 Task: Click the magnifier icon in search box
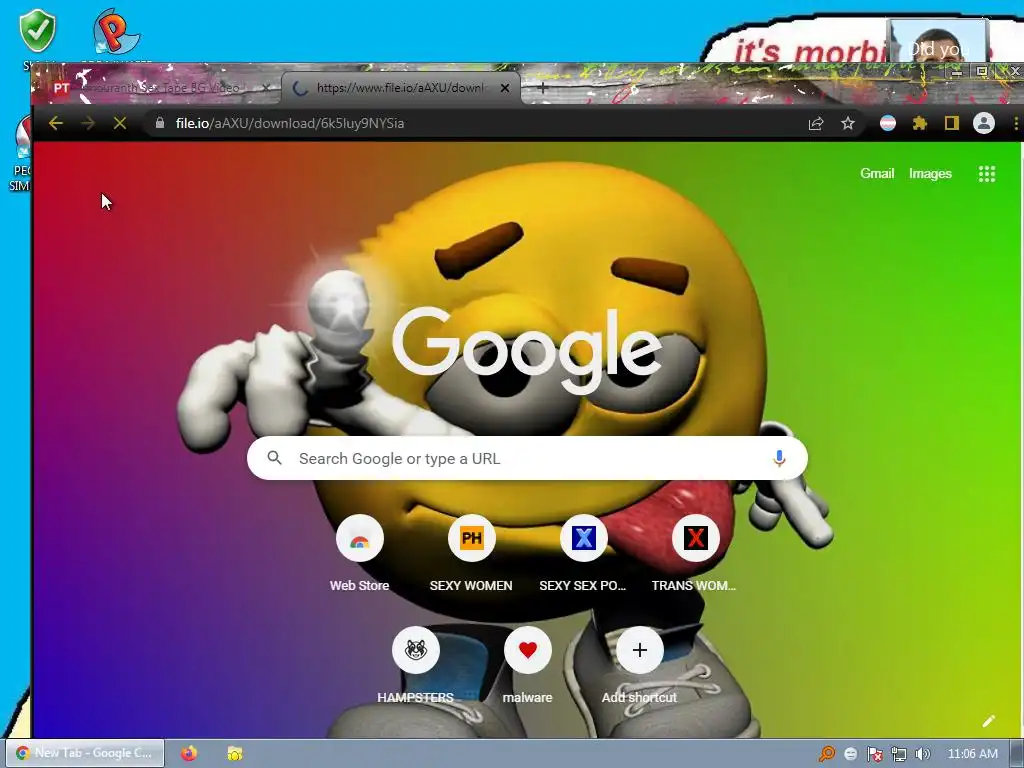coord(274,458)
